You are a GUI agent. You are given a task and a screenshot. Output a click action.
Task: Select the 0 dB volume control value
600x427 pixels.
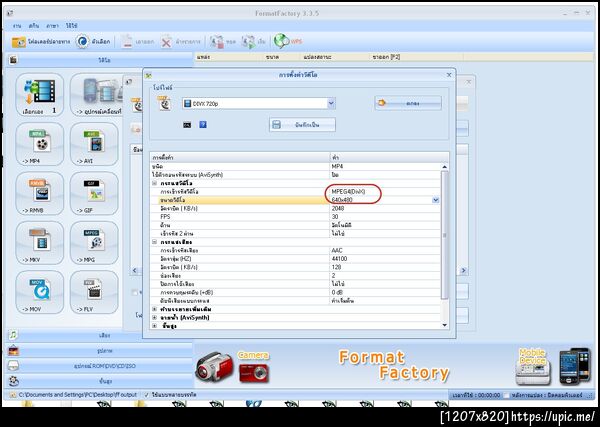tap(338, 293)
